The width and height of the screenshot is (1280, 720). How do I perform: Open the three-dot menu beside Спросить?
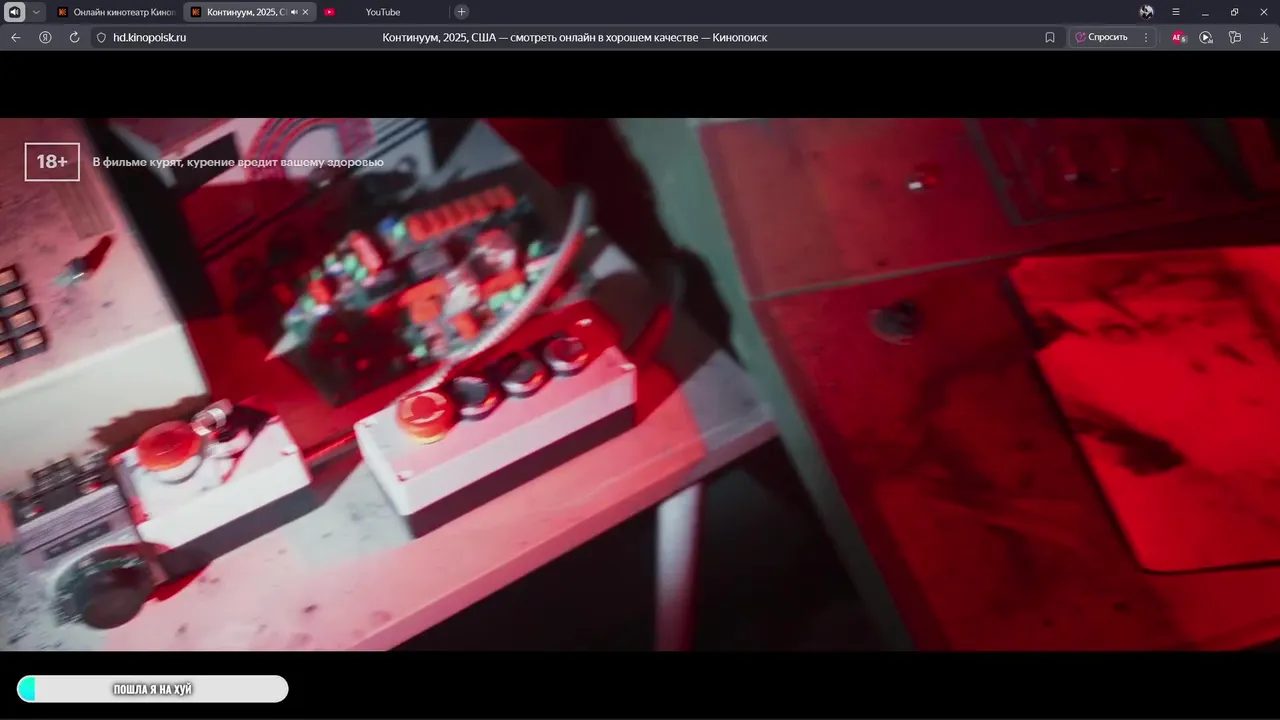[x=1146, y=37]
